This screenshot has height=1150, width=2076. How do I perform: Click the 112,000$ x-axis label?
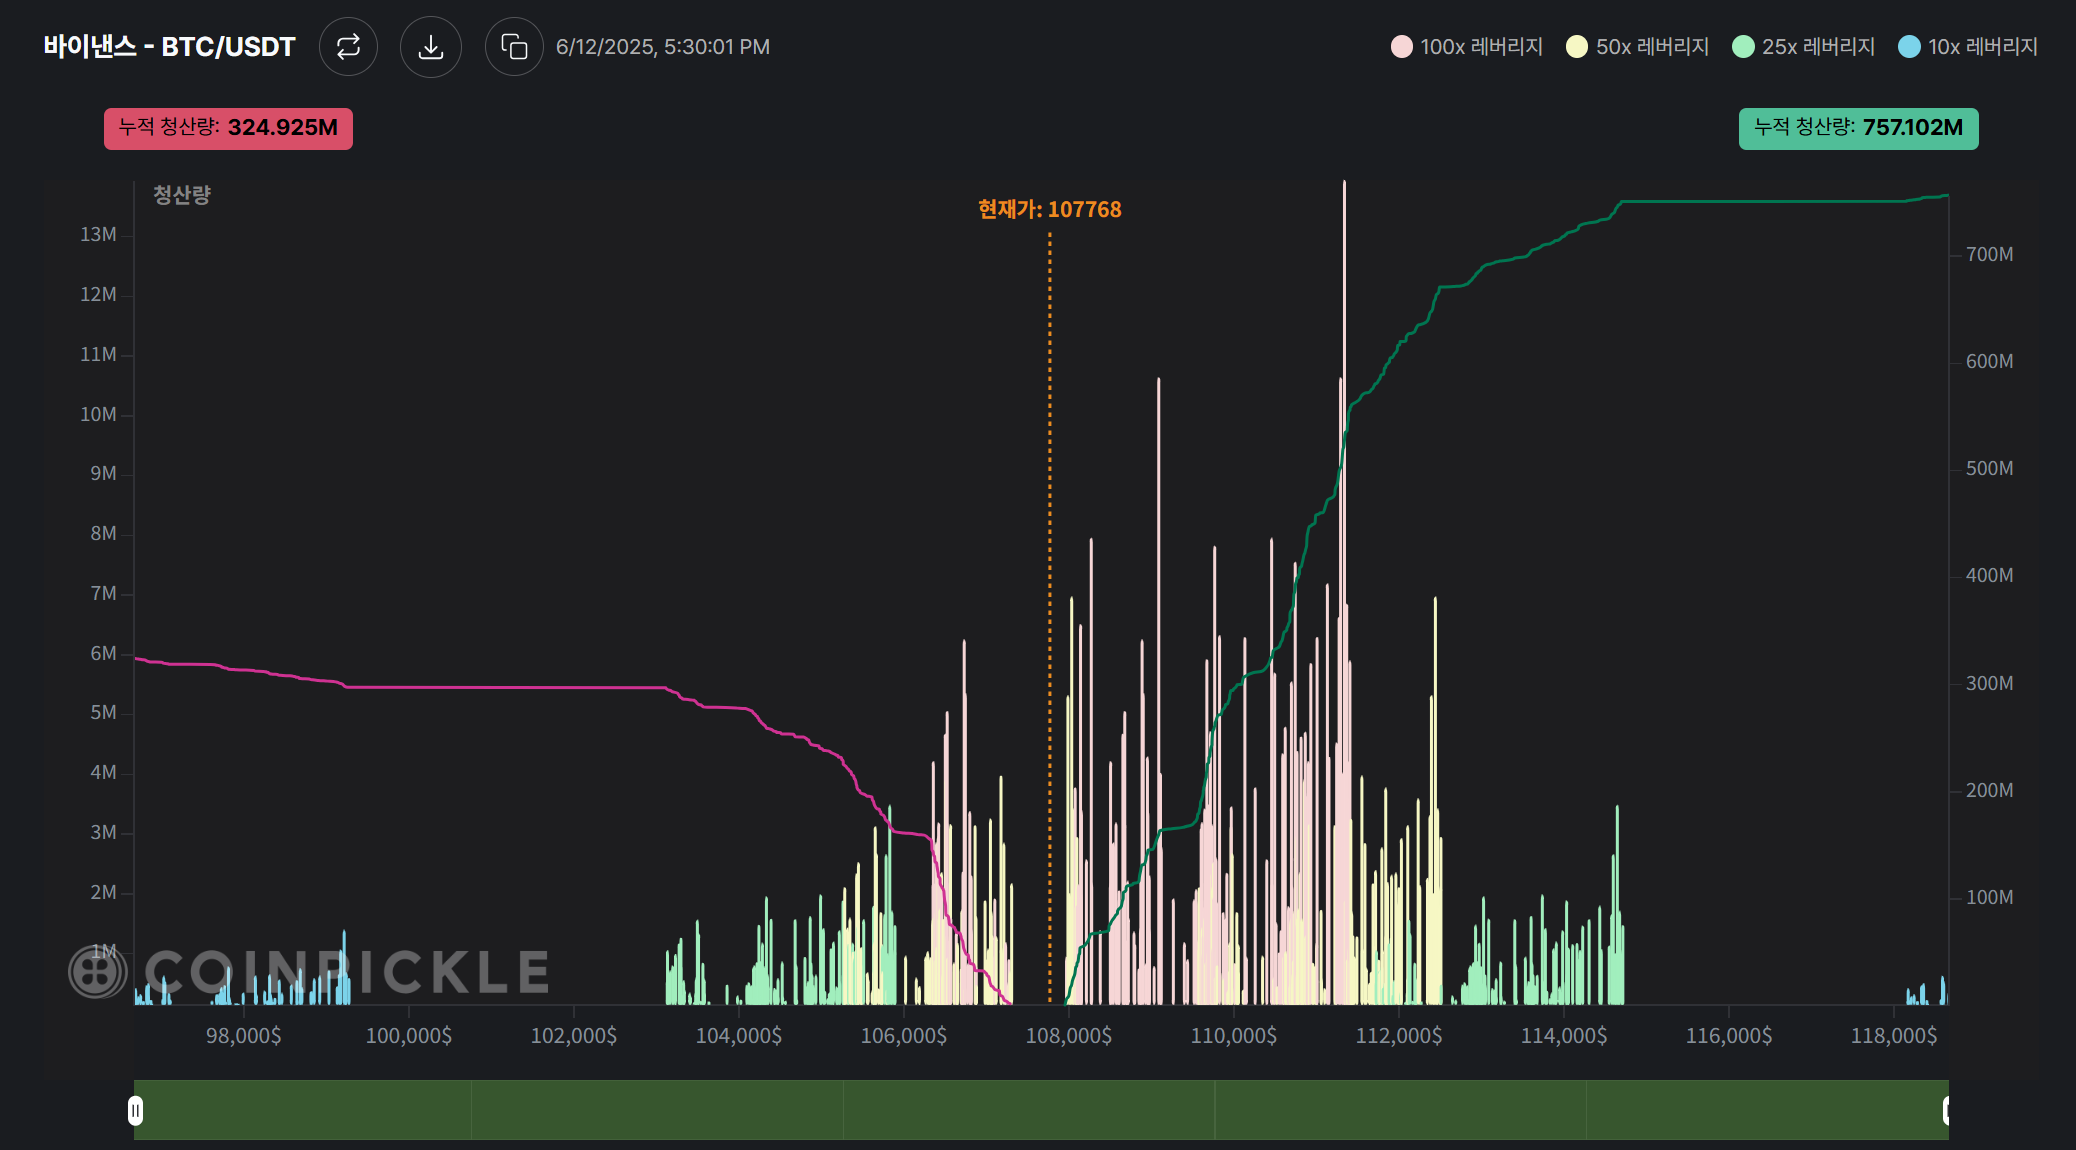(x=1398, y=1036)
